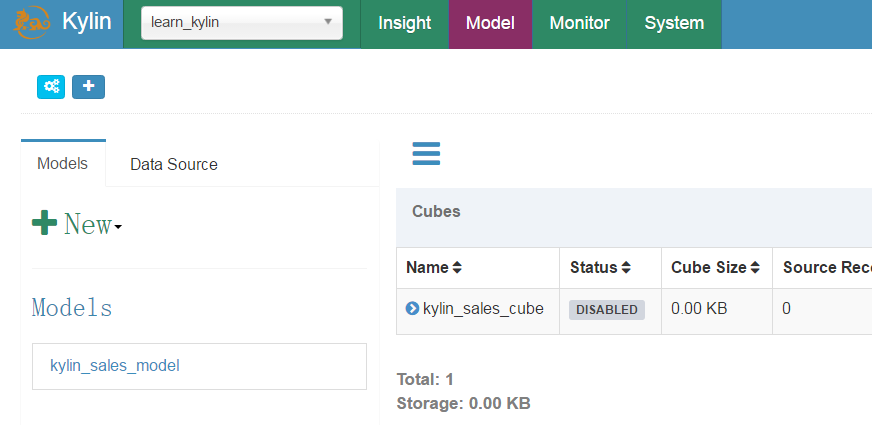Click the Kylin brand title
This screenshot has width=872, height=425.
click(87, 22)
